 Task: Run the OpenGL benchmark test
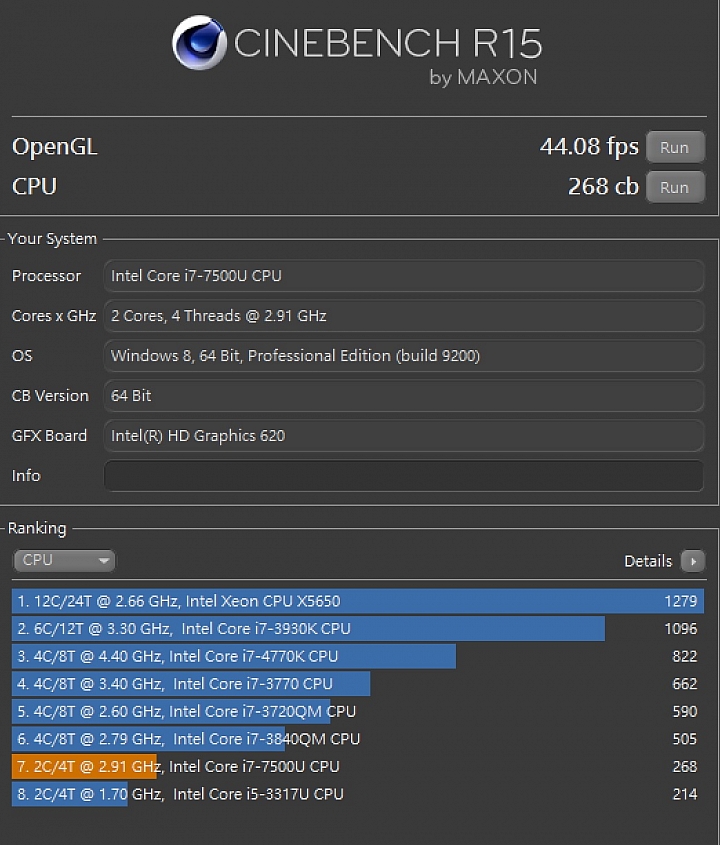(674, 147)
